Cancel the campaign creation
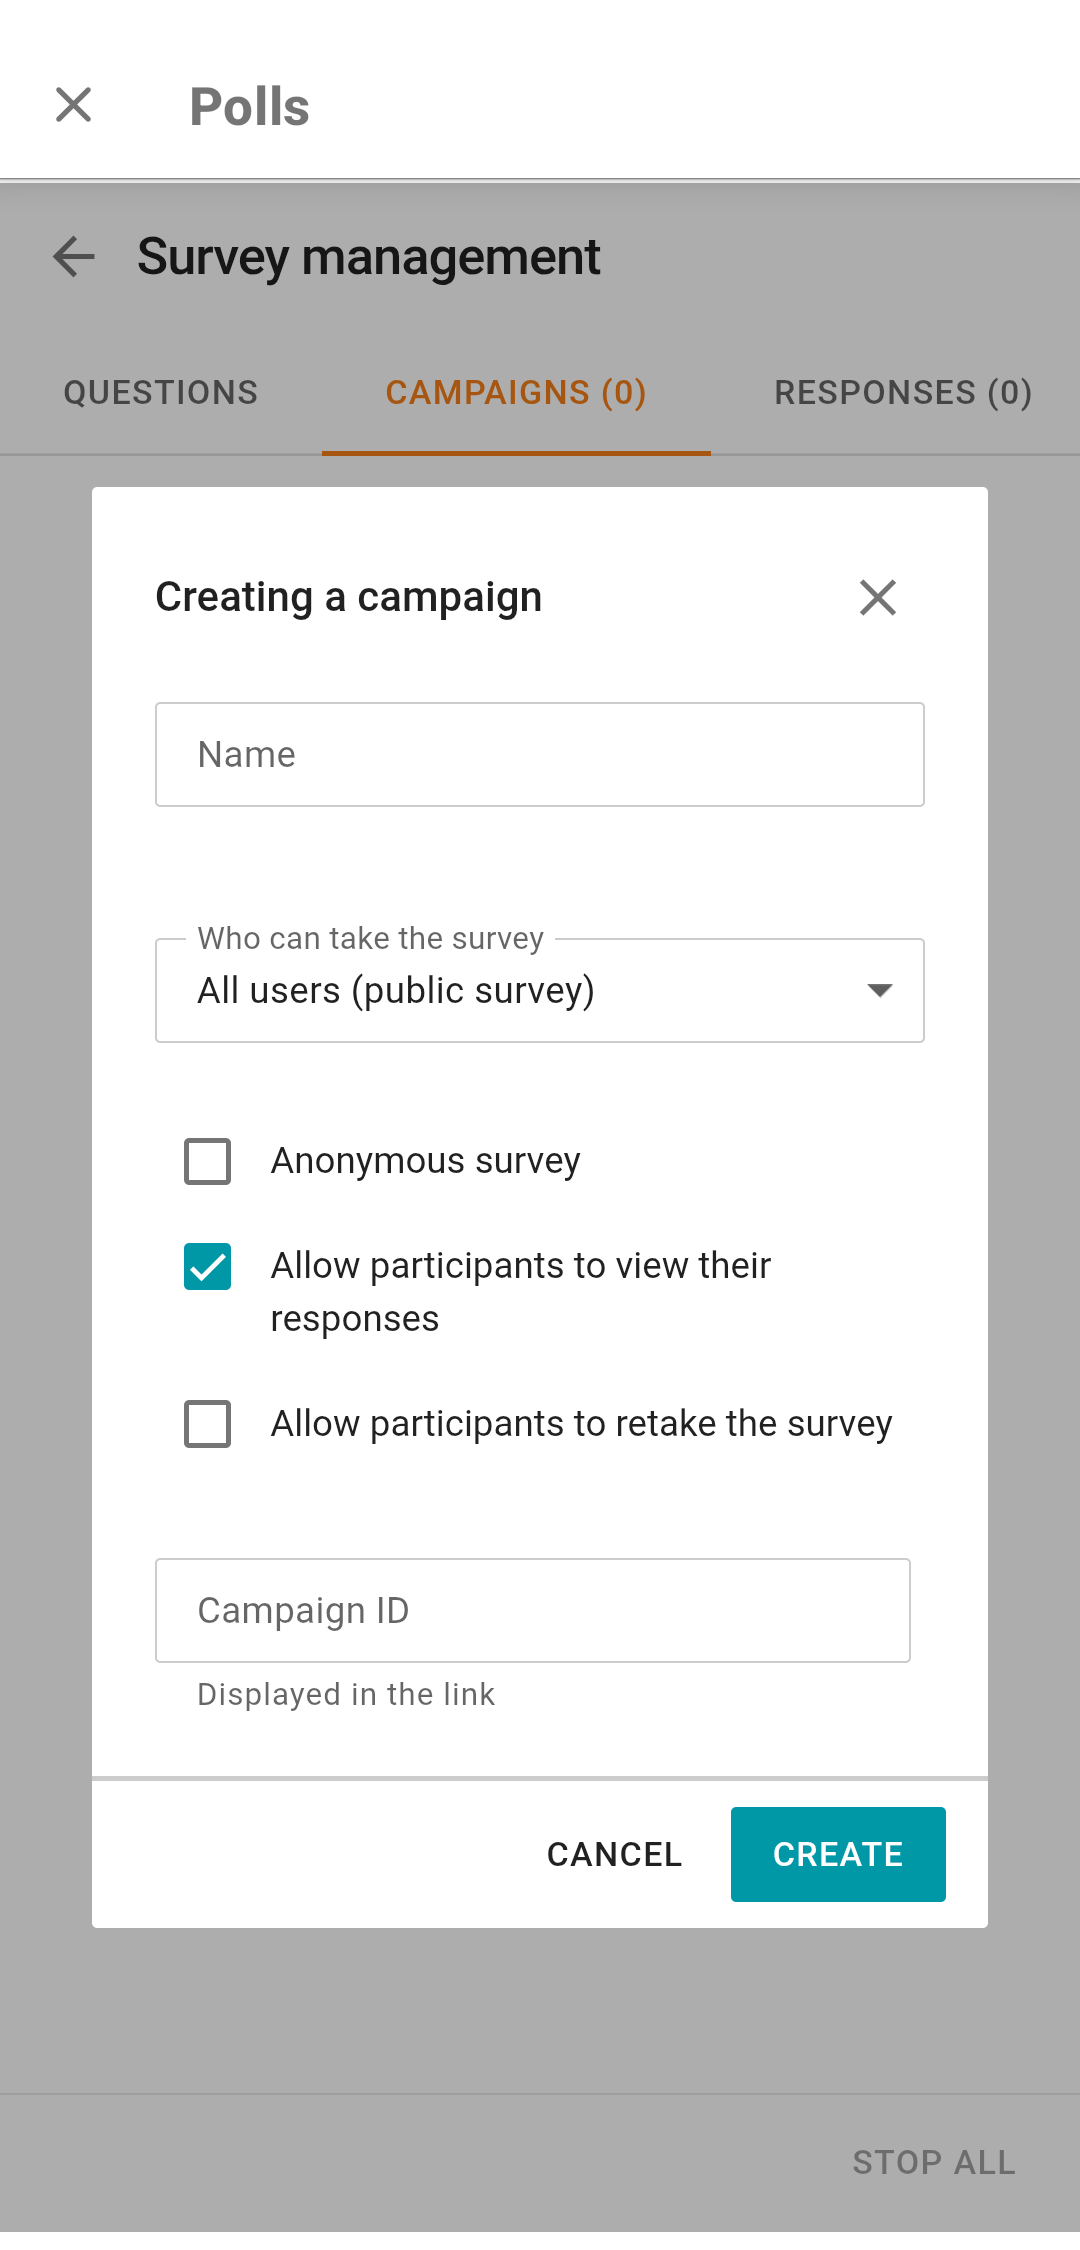 pyautogui.click(x=614, y=1854)
